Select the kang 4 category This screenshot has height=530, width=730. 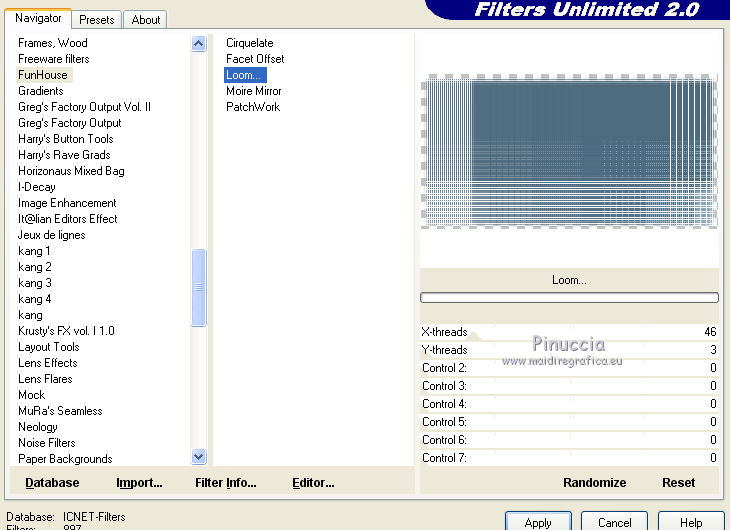[x=34, y=299]
